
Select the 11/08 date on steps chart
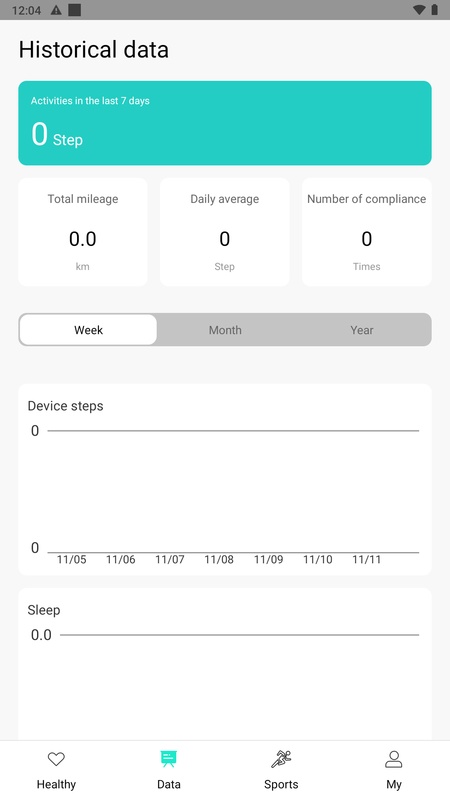219,560
